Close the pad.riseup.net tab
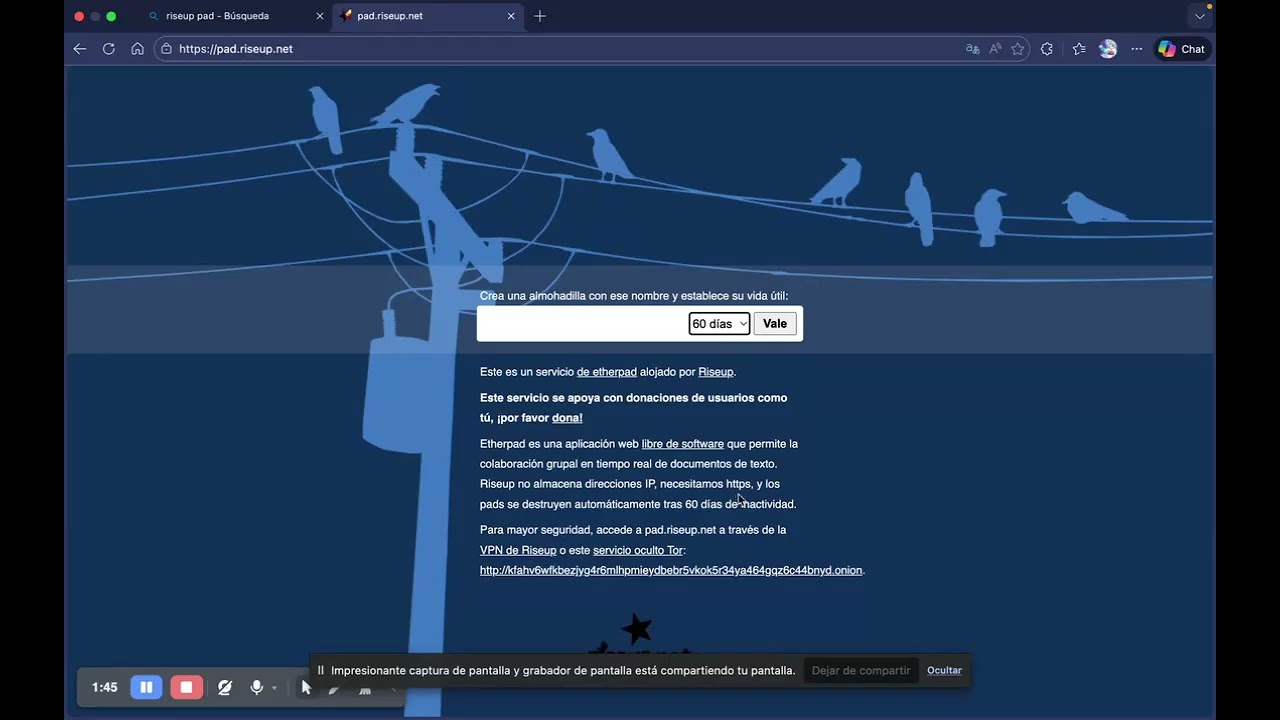 511,16
